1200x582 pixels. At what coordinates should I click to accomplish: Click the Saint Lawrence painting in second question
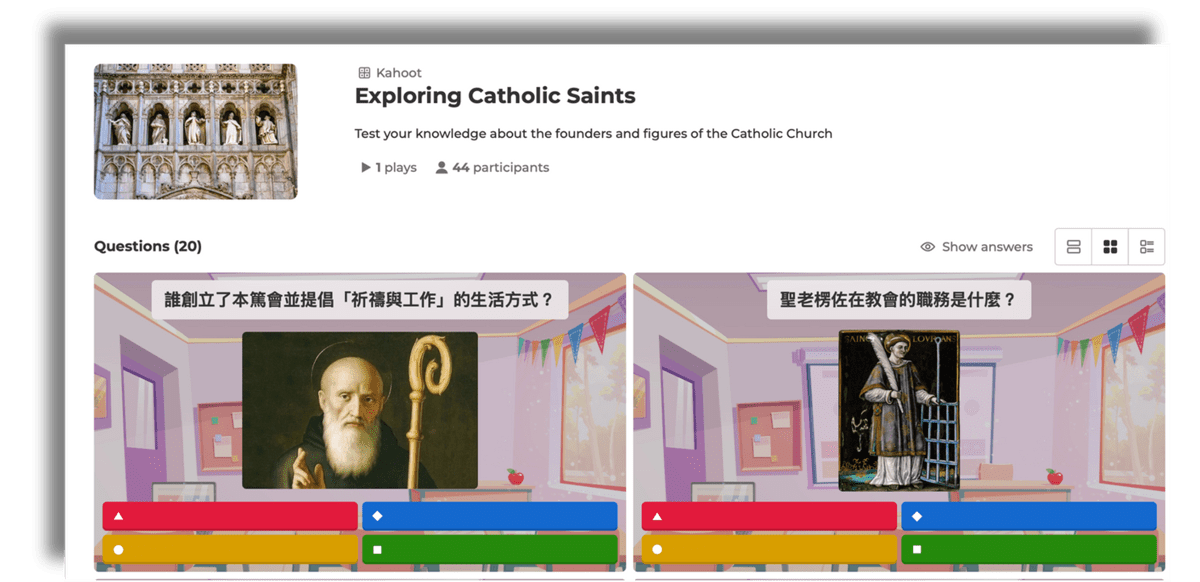[x=899, y=410]
